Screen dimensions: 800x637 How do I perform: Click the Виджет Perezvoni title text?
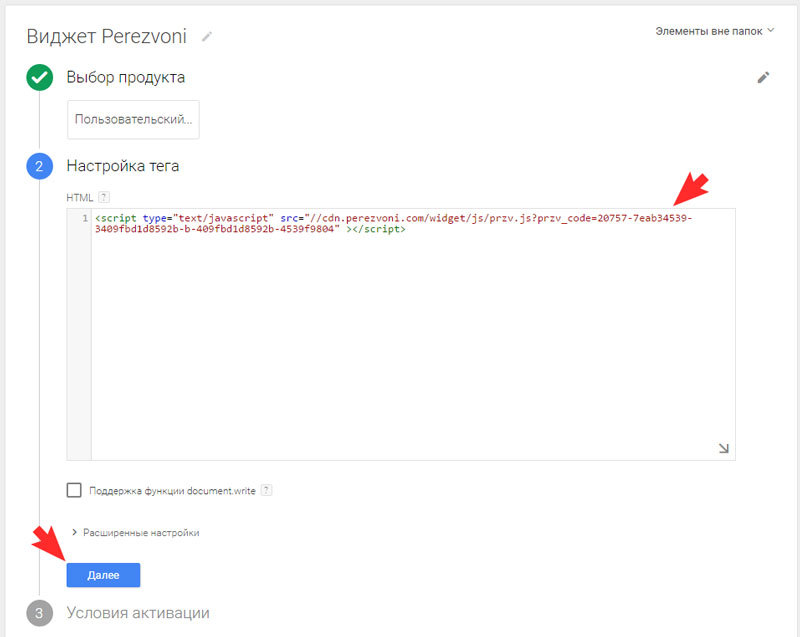pos(107,37)
